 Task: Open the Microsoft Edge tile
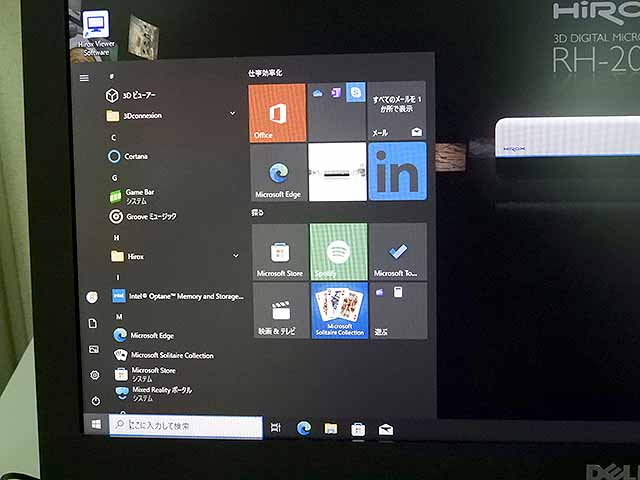[x=278, y=172]
